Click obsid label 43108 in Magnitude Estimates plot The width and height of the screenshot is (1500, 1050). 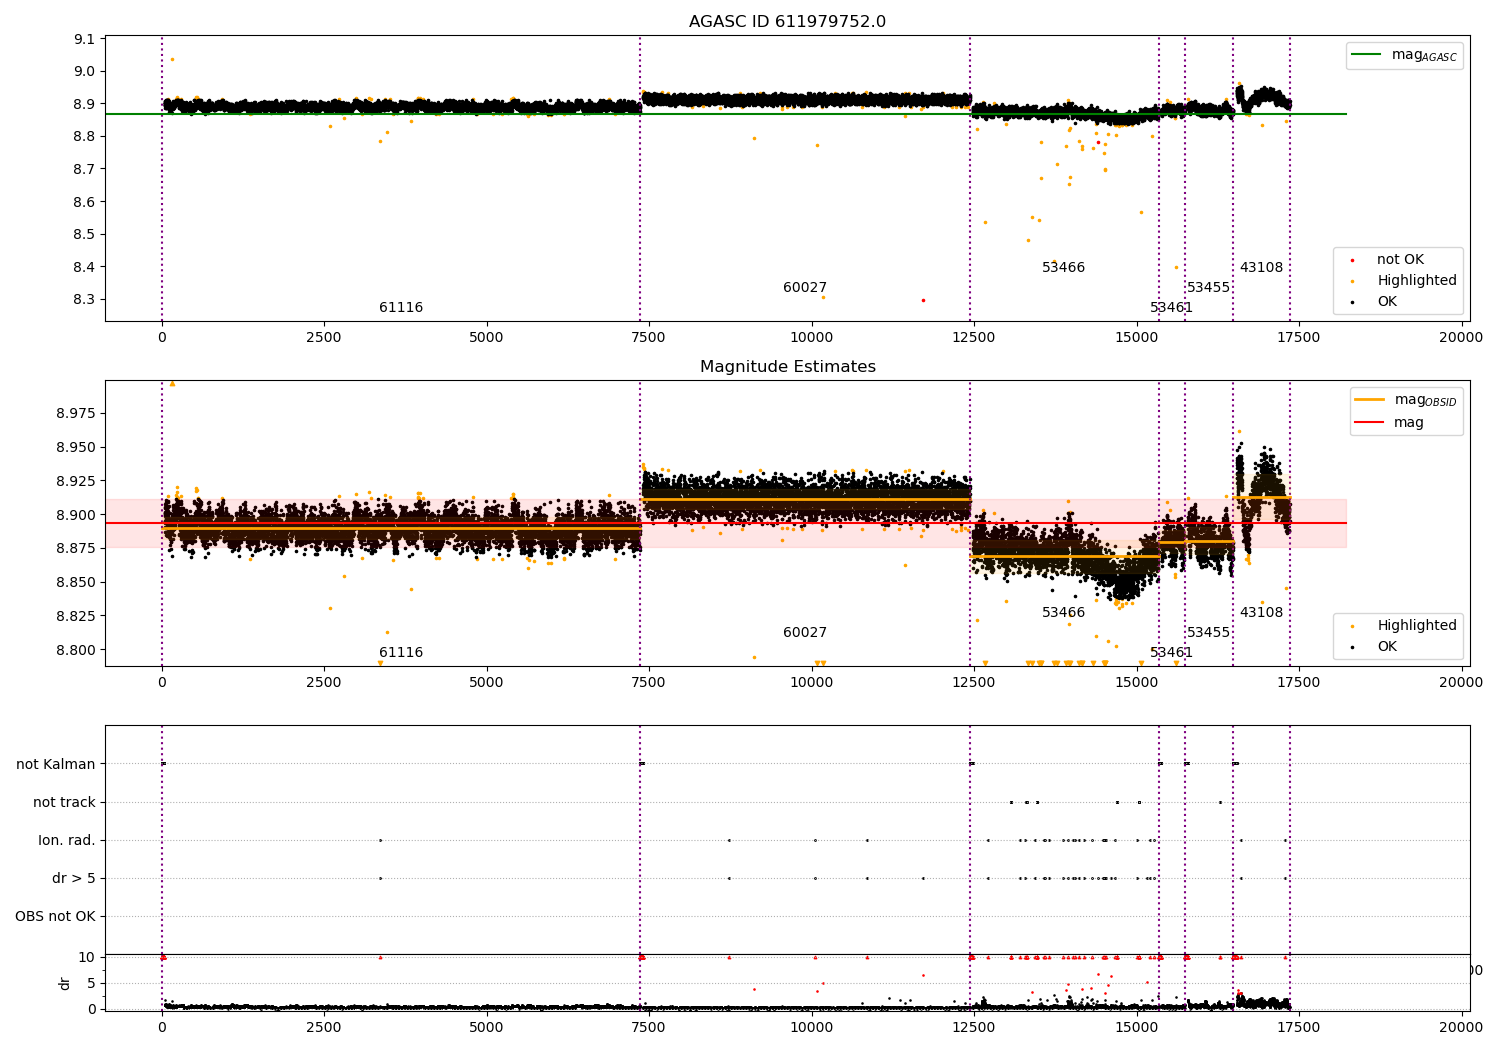tap(1261, 613)
